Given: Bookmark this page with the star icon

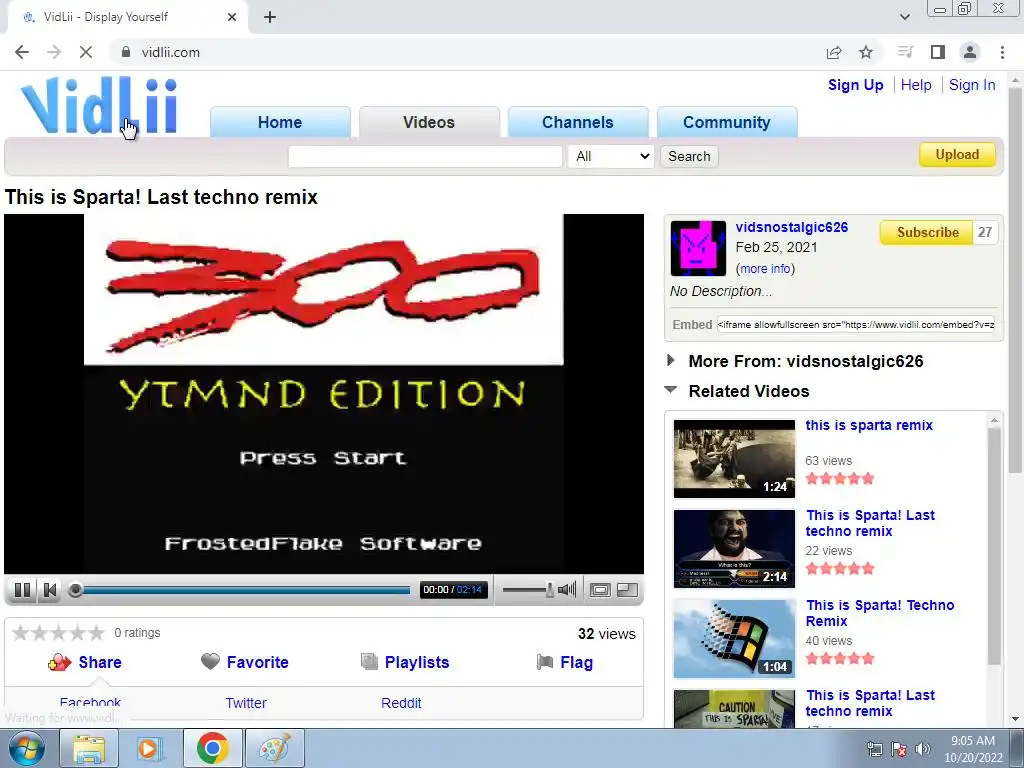Looking at the screenshot, I should (866, 52).
